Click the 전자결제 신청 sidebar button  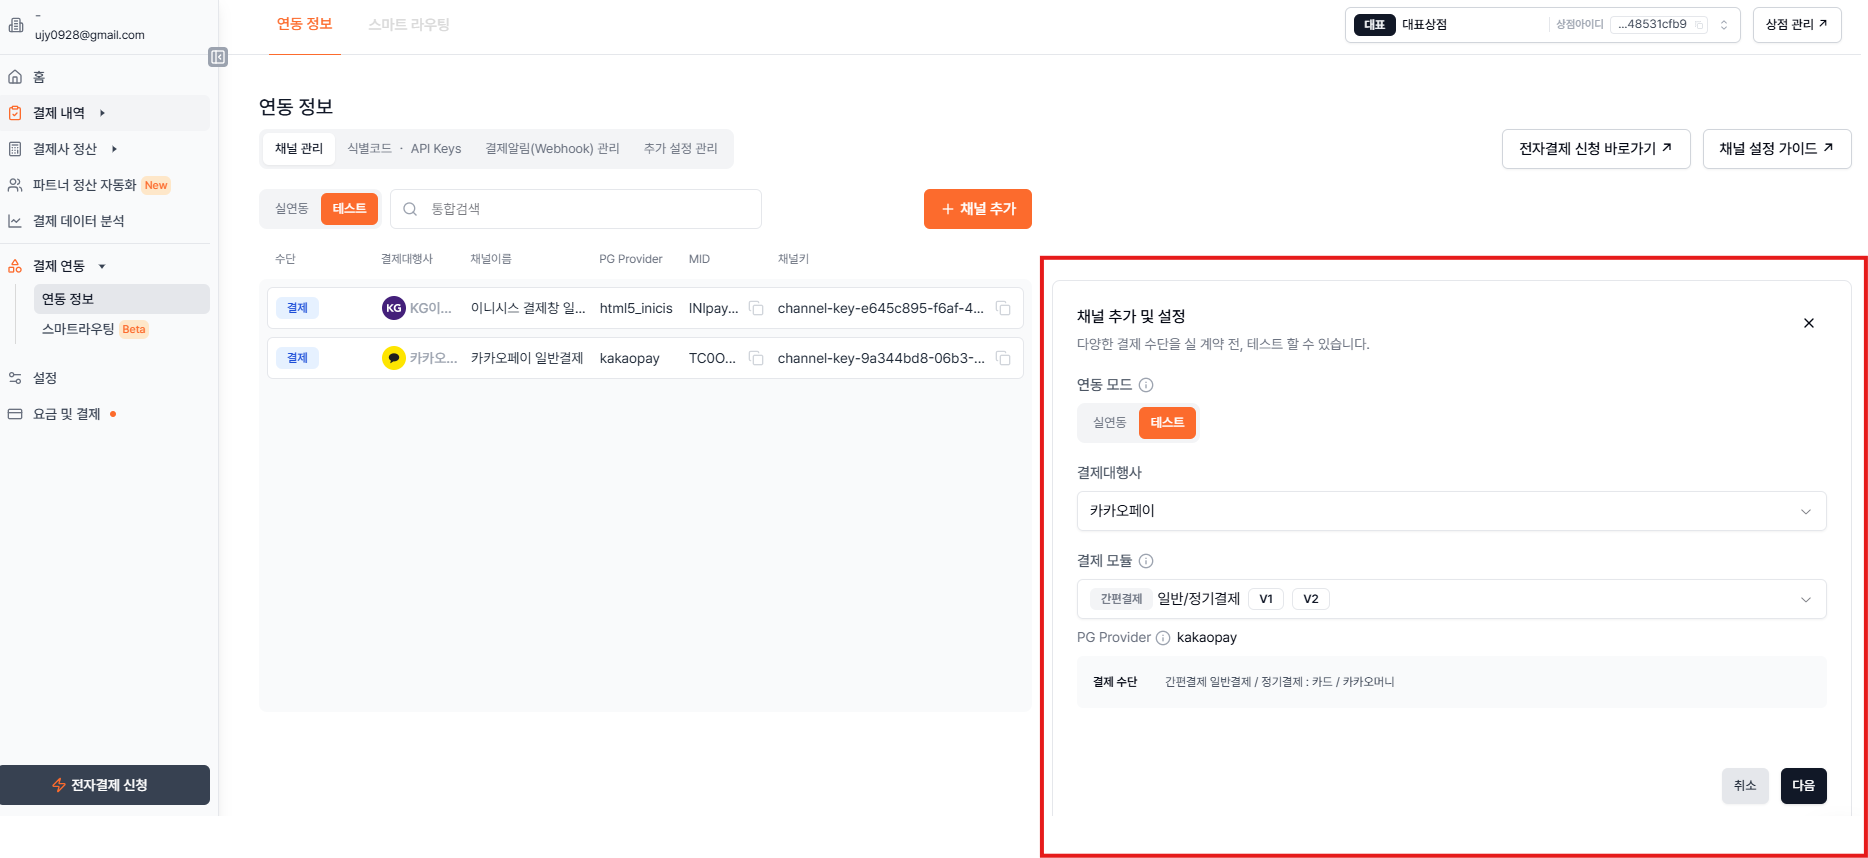pyautogui.click(x=105, y=785)
